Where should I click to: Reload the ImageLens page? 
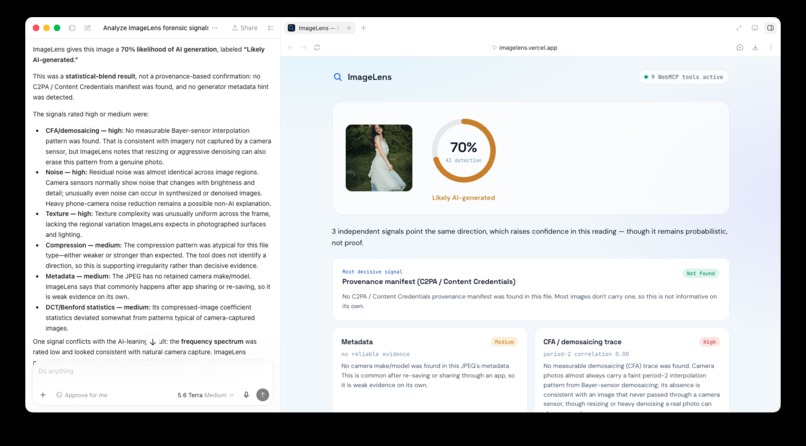[x=317, y=47]
